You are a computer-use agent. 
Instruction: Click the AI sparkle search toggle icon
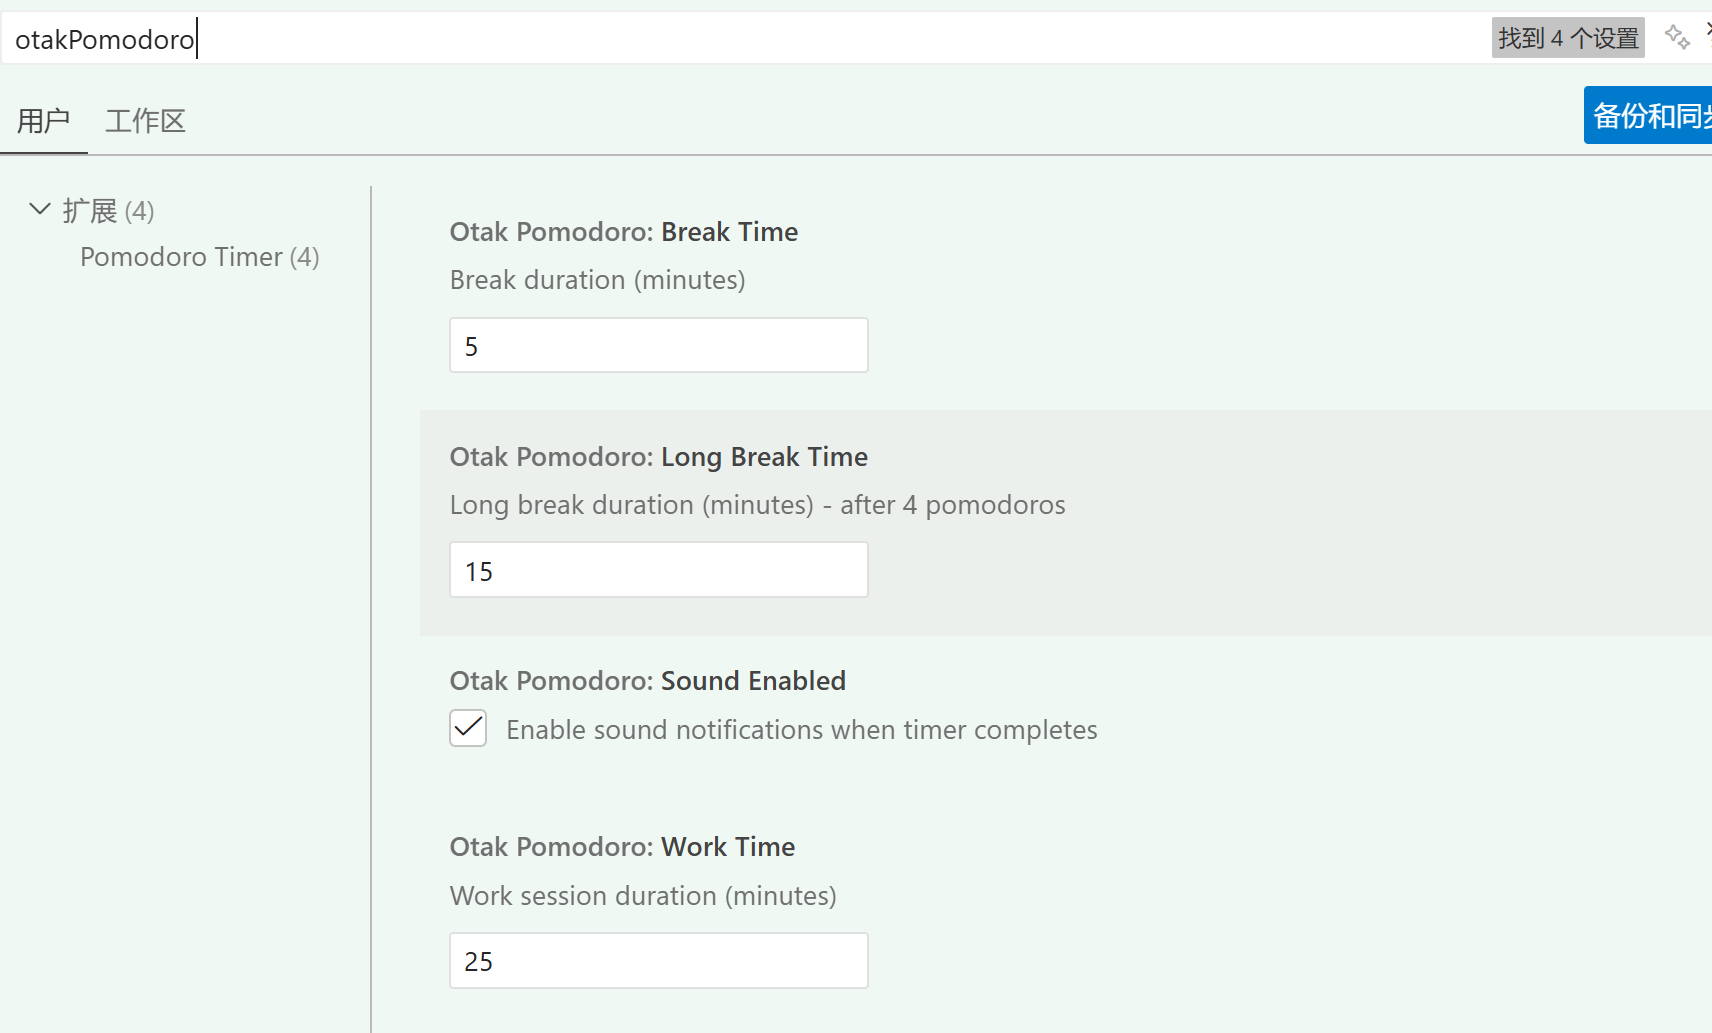click(x=1677, y=38)
